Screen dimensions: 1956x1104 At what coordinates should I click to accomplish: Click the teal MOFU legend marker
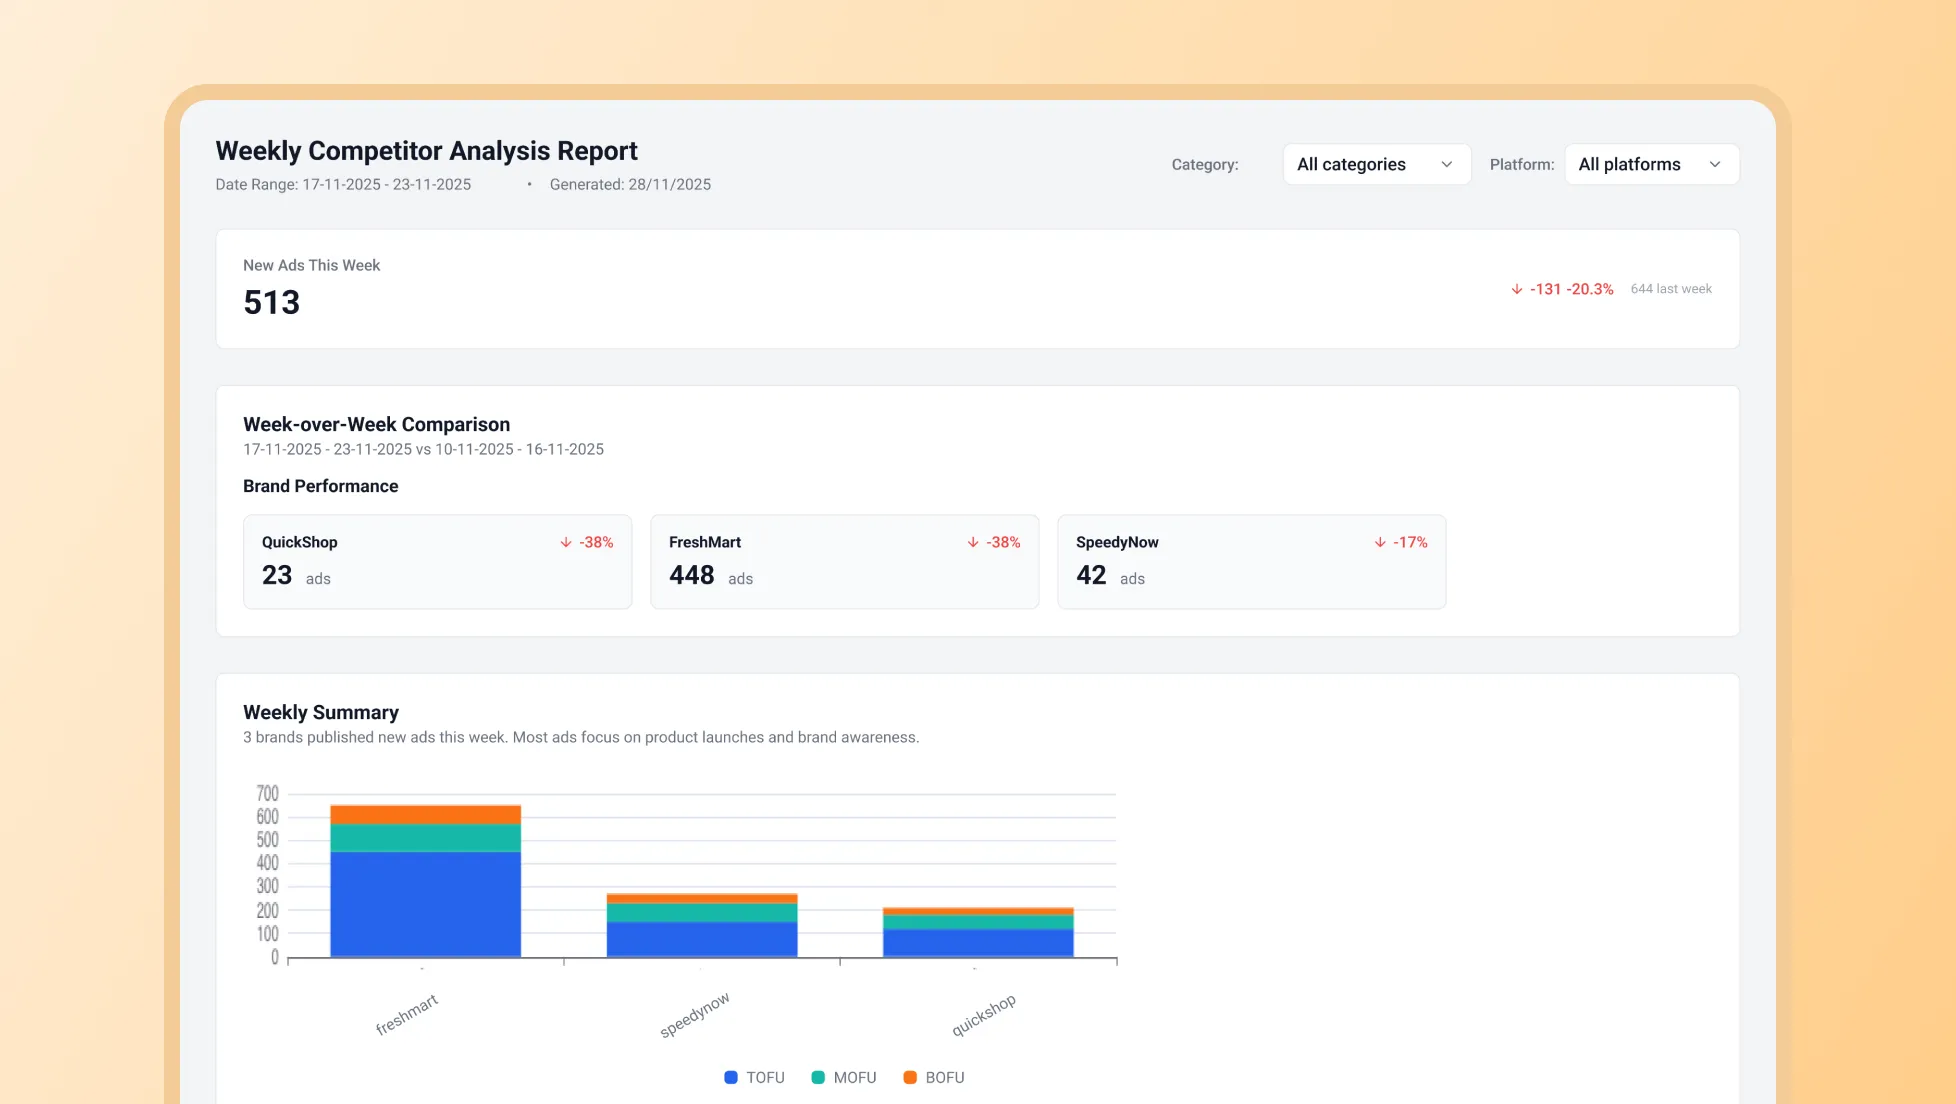tap(818, 1077)
